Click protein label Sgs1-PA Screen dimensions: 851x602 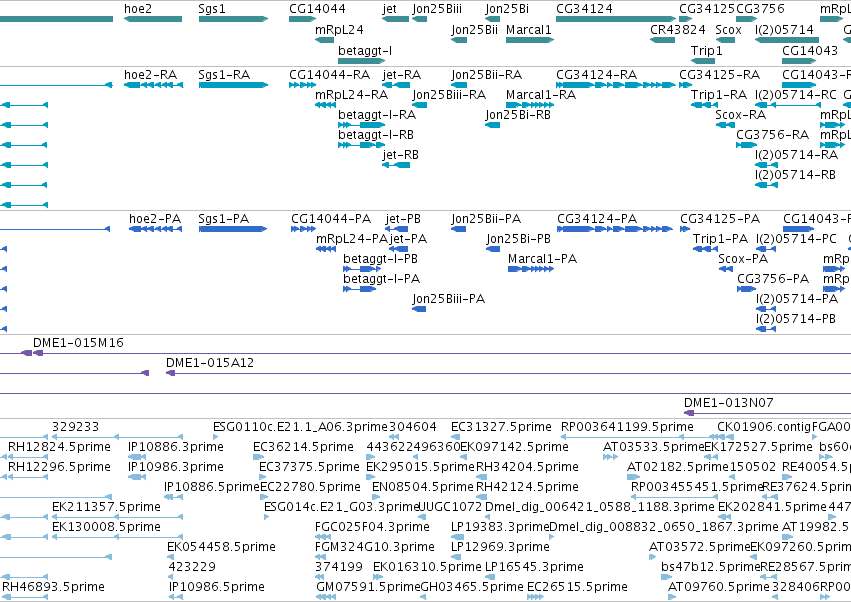pyautogui.click(x=224, y=219)
